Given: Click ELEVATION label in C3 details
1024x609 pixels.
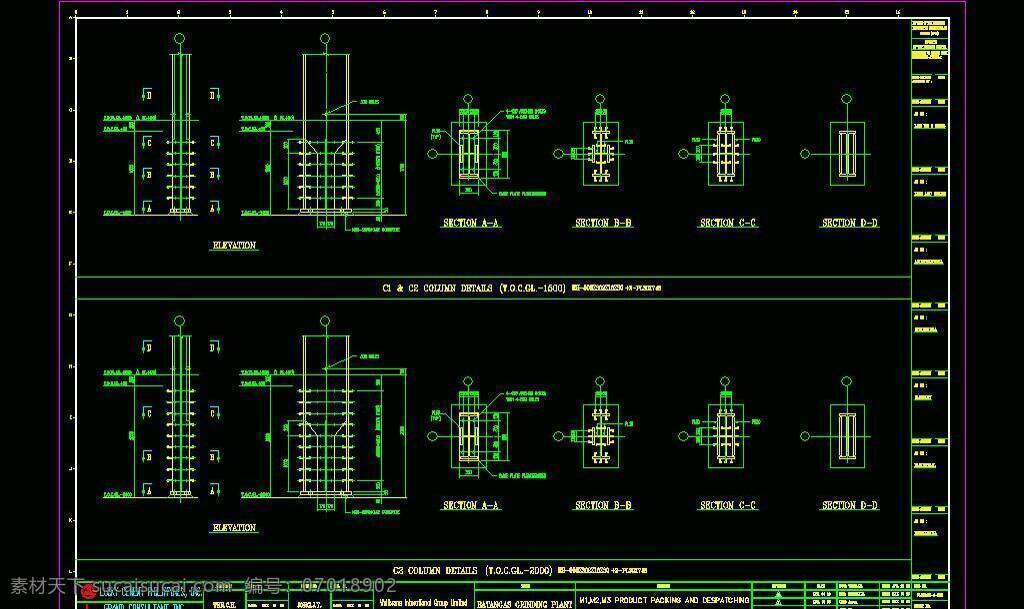Looking at the screenshot, I should coord(234,527).
